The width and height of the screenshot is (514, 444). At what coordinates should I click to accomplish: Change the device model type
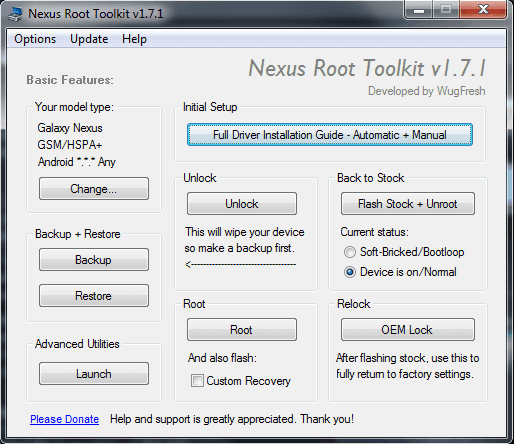point(94,189)
